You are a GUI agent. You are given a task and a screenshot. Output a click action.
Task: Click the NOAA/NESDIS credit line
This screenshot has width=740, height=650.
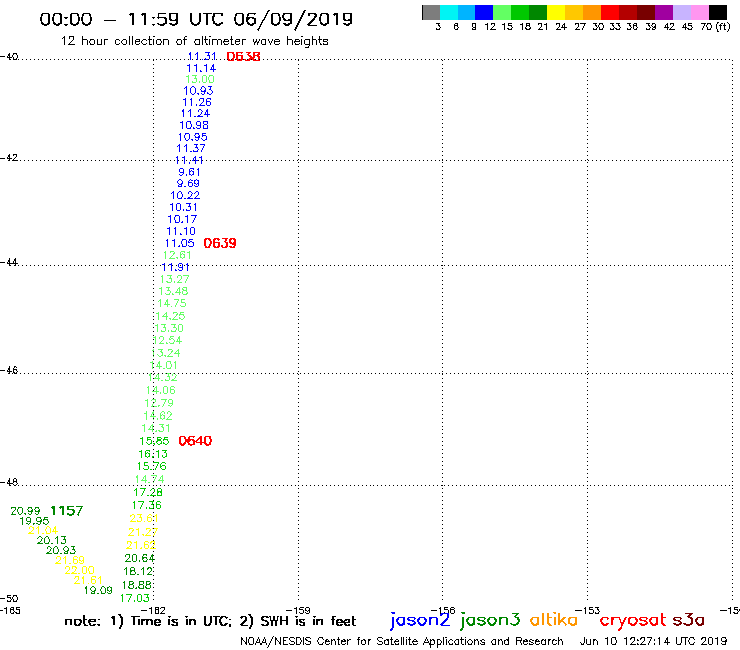click(402, 641)
